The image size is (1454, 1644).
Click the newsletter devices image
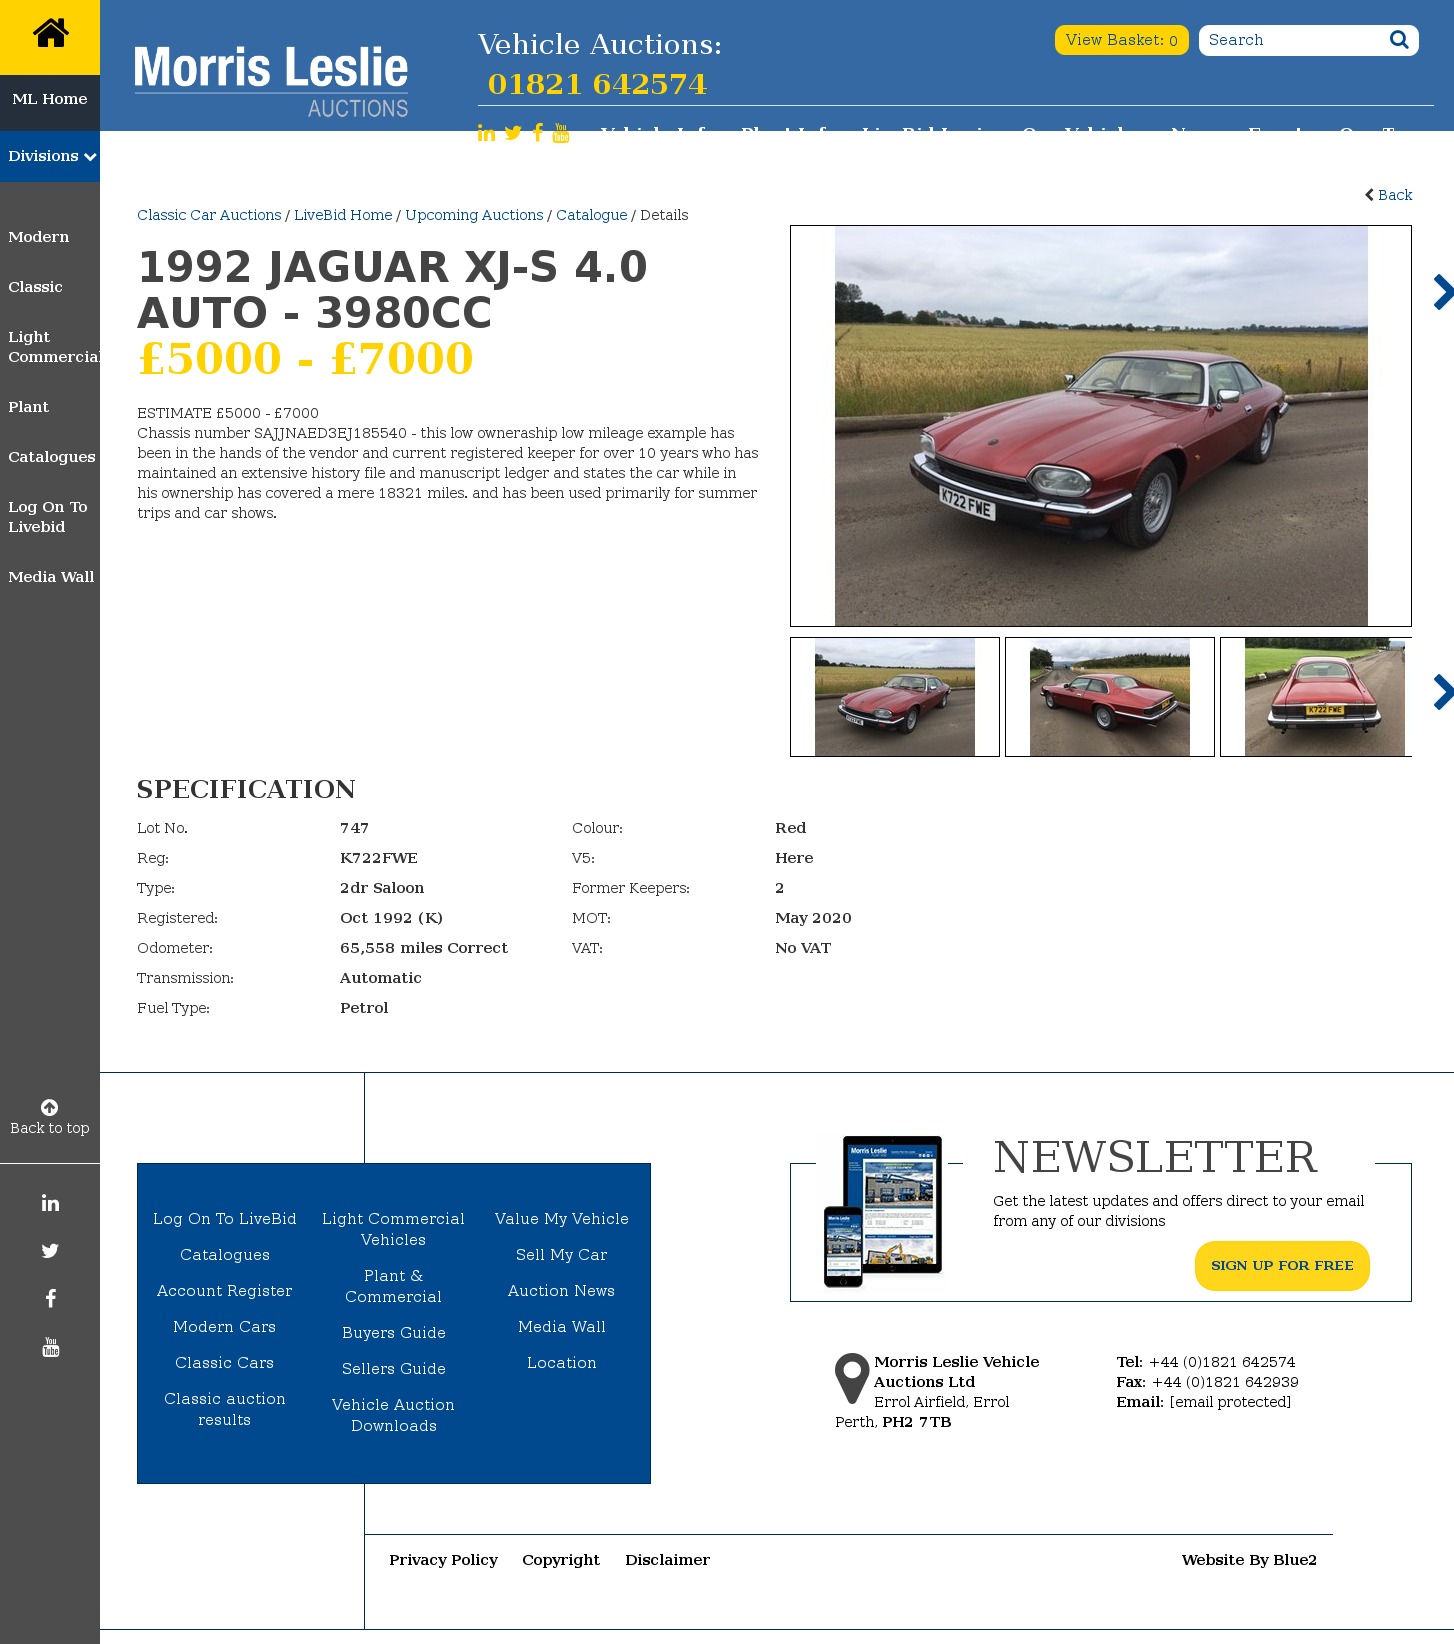[x=883, y=1211]
